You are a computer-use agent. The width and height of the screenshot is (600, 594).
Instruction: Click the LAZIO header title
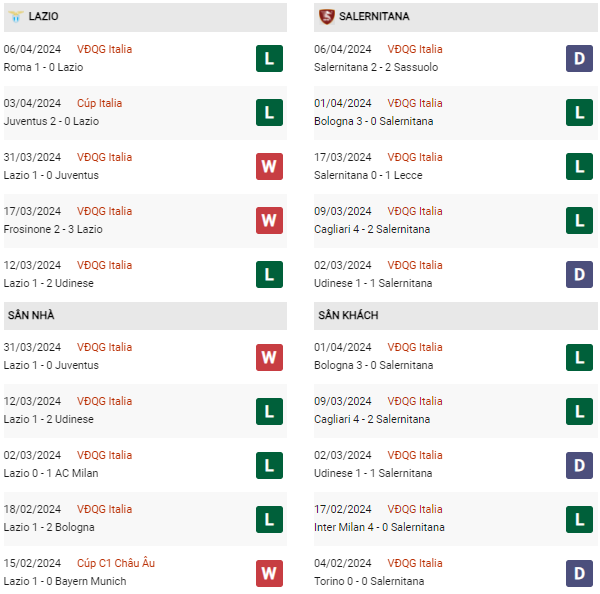43,17
